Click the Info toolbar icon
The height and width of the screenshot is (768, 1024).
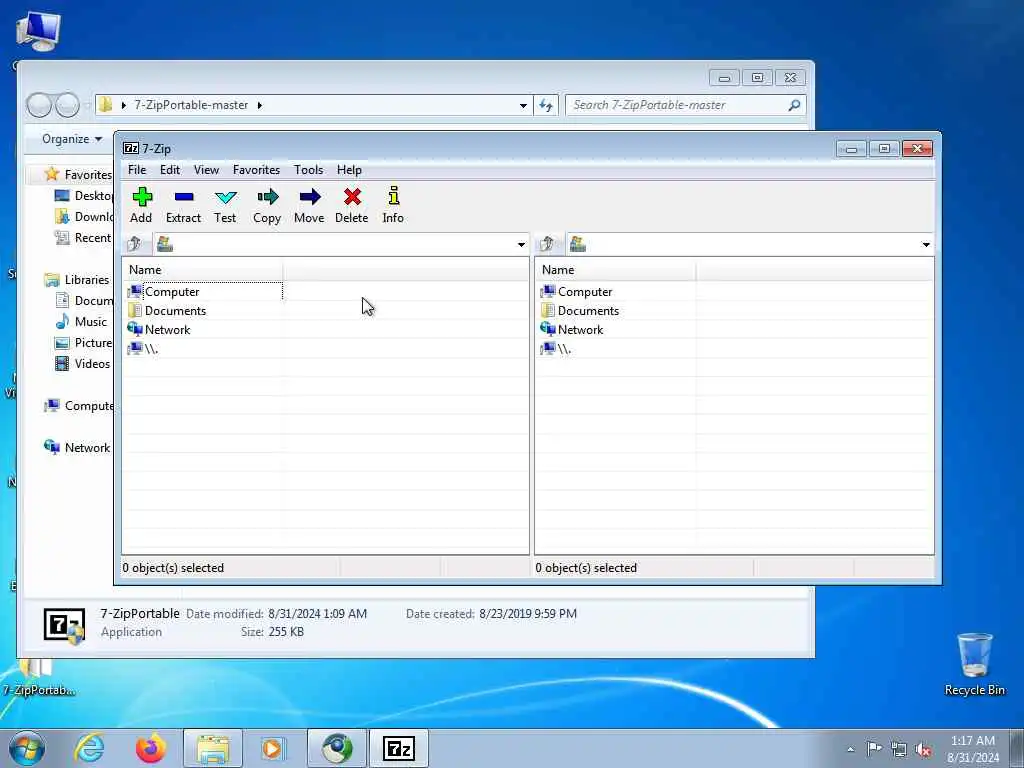coord(393,205)
